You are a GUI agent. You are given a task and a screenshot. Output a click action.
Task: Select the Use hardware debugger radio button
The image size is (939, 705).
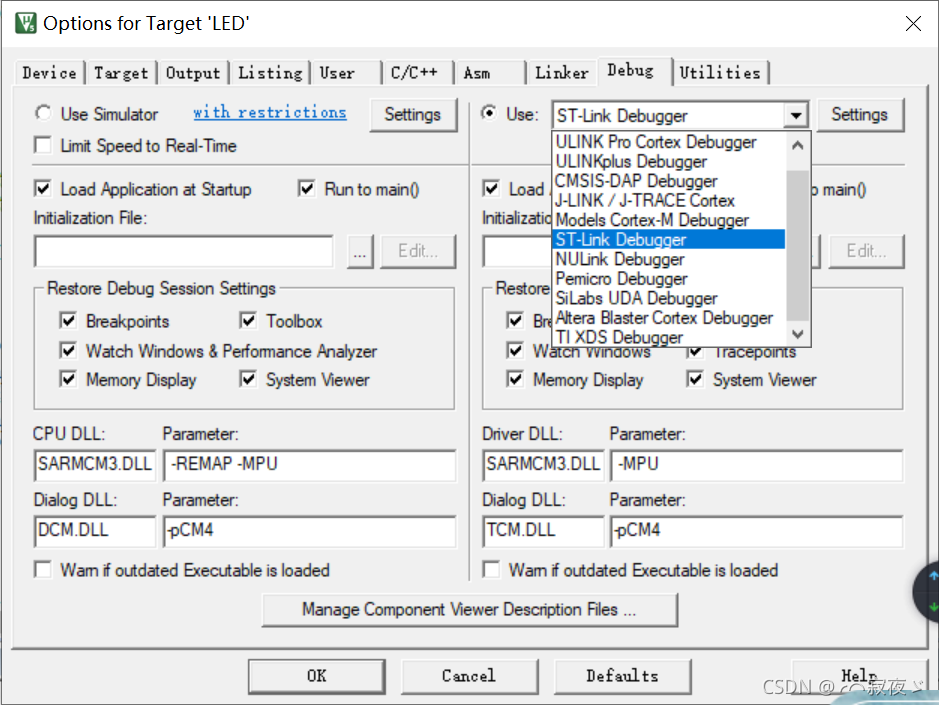[x=489, y=113]
